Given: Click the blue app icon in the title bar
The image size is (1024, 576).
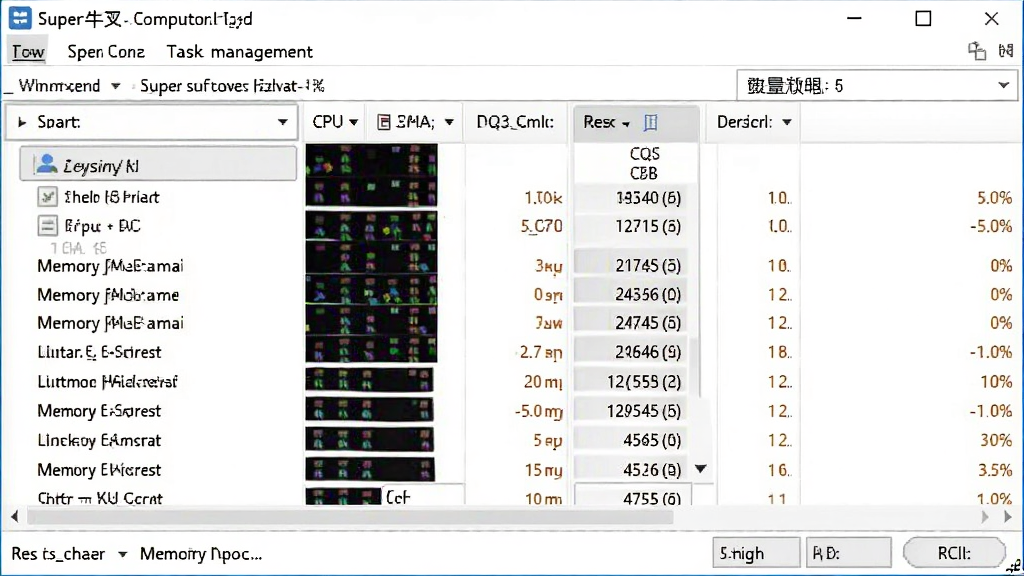Looking at the screenshot, I should coord(20,18).
